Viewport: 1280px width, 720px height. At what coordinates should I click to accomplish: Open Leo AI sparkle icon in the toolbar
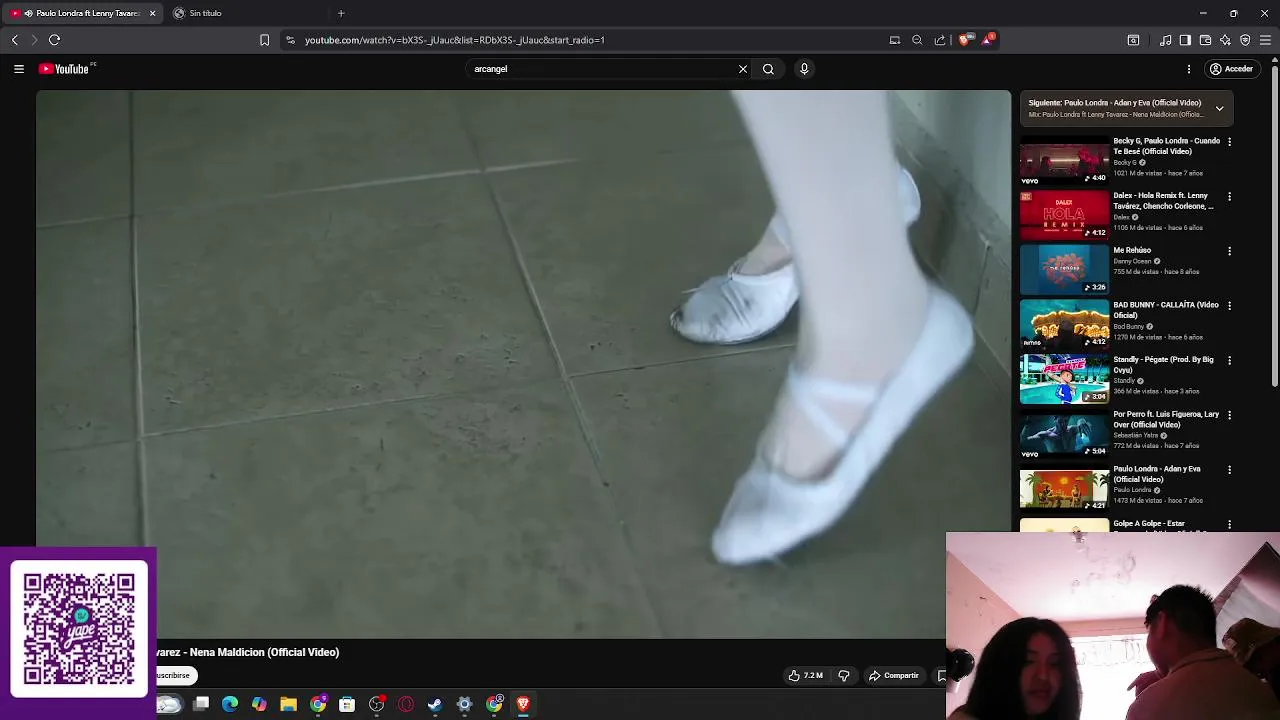pyautogui.click(x=1225, y=40)
